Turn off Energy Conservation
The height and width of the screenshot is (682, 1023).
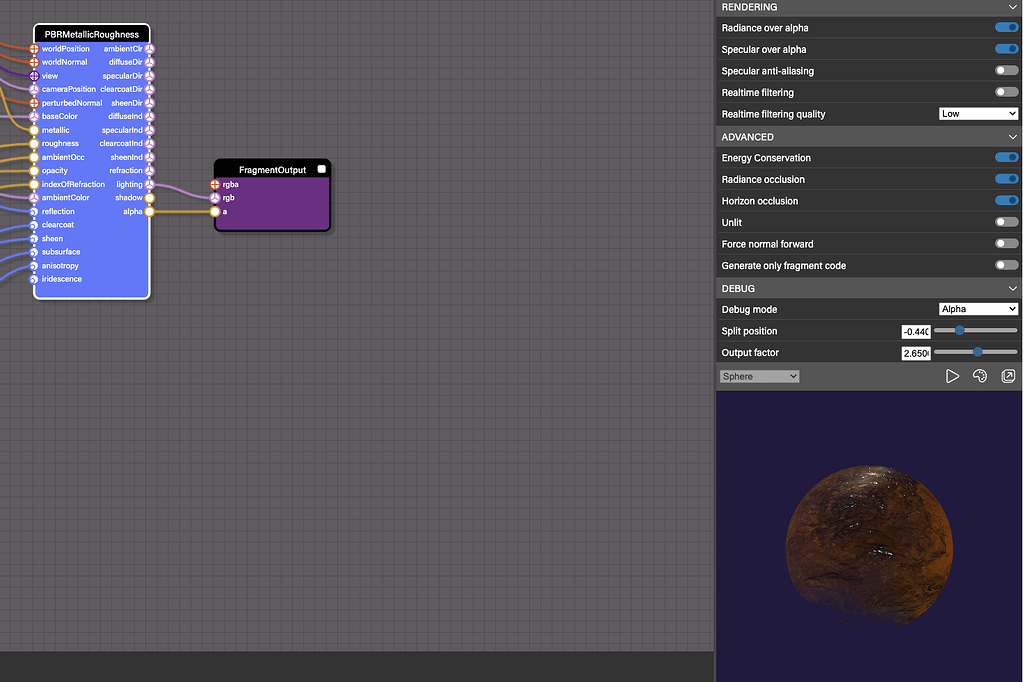pyautogui.click(x=1005, y=157)
